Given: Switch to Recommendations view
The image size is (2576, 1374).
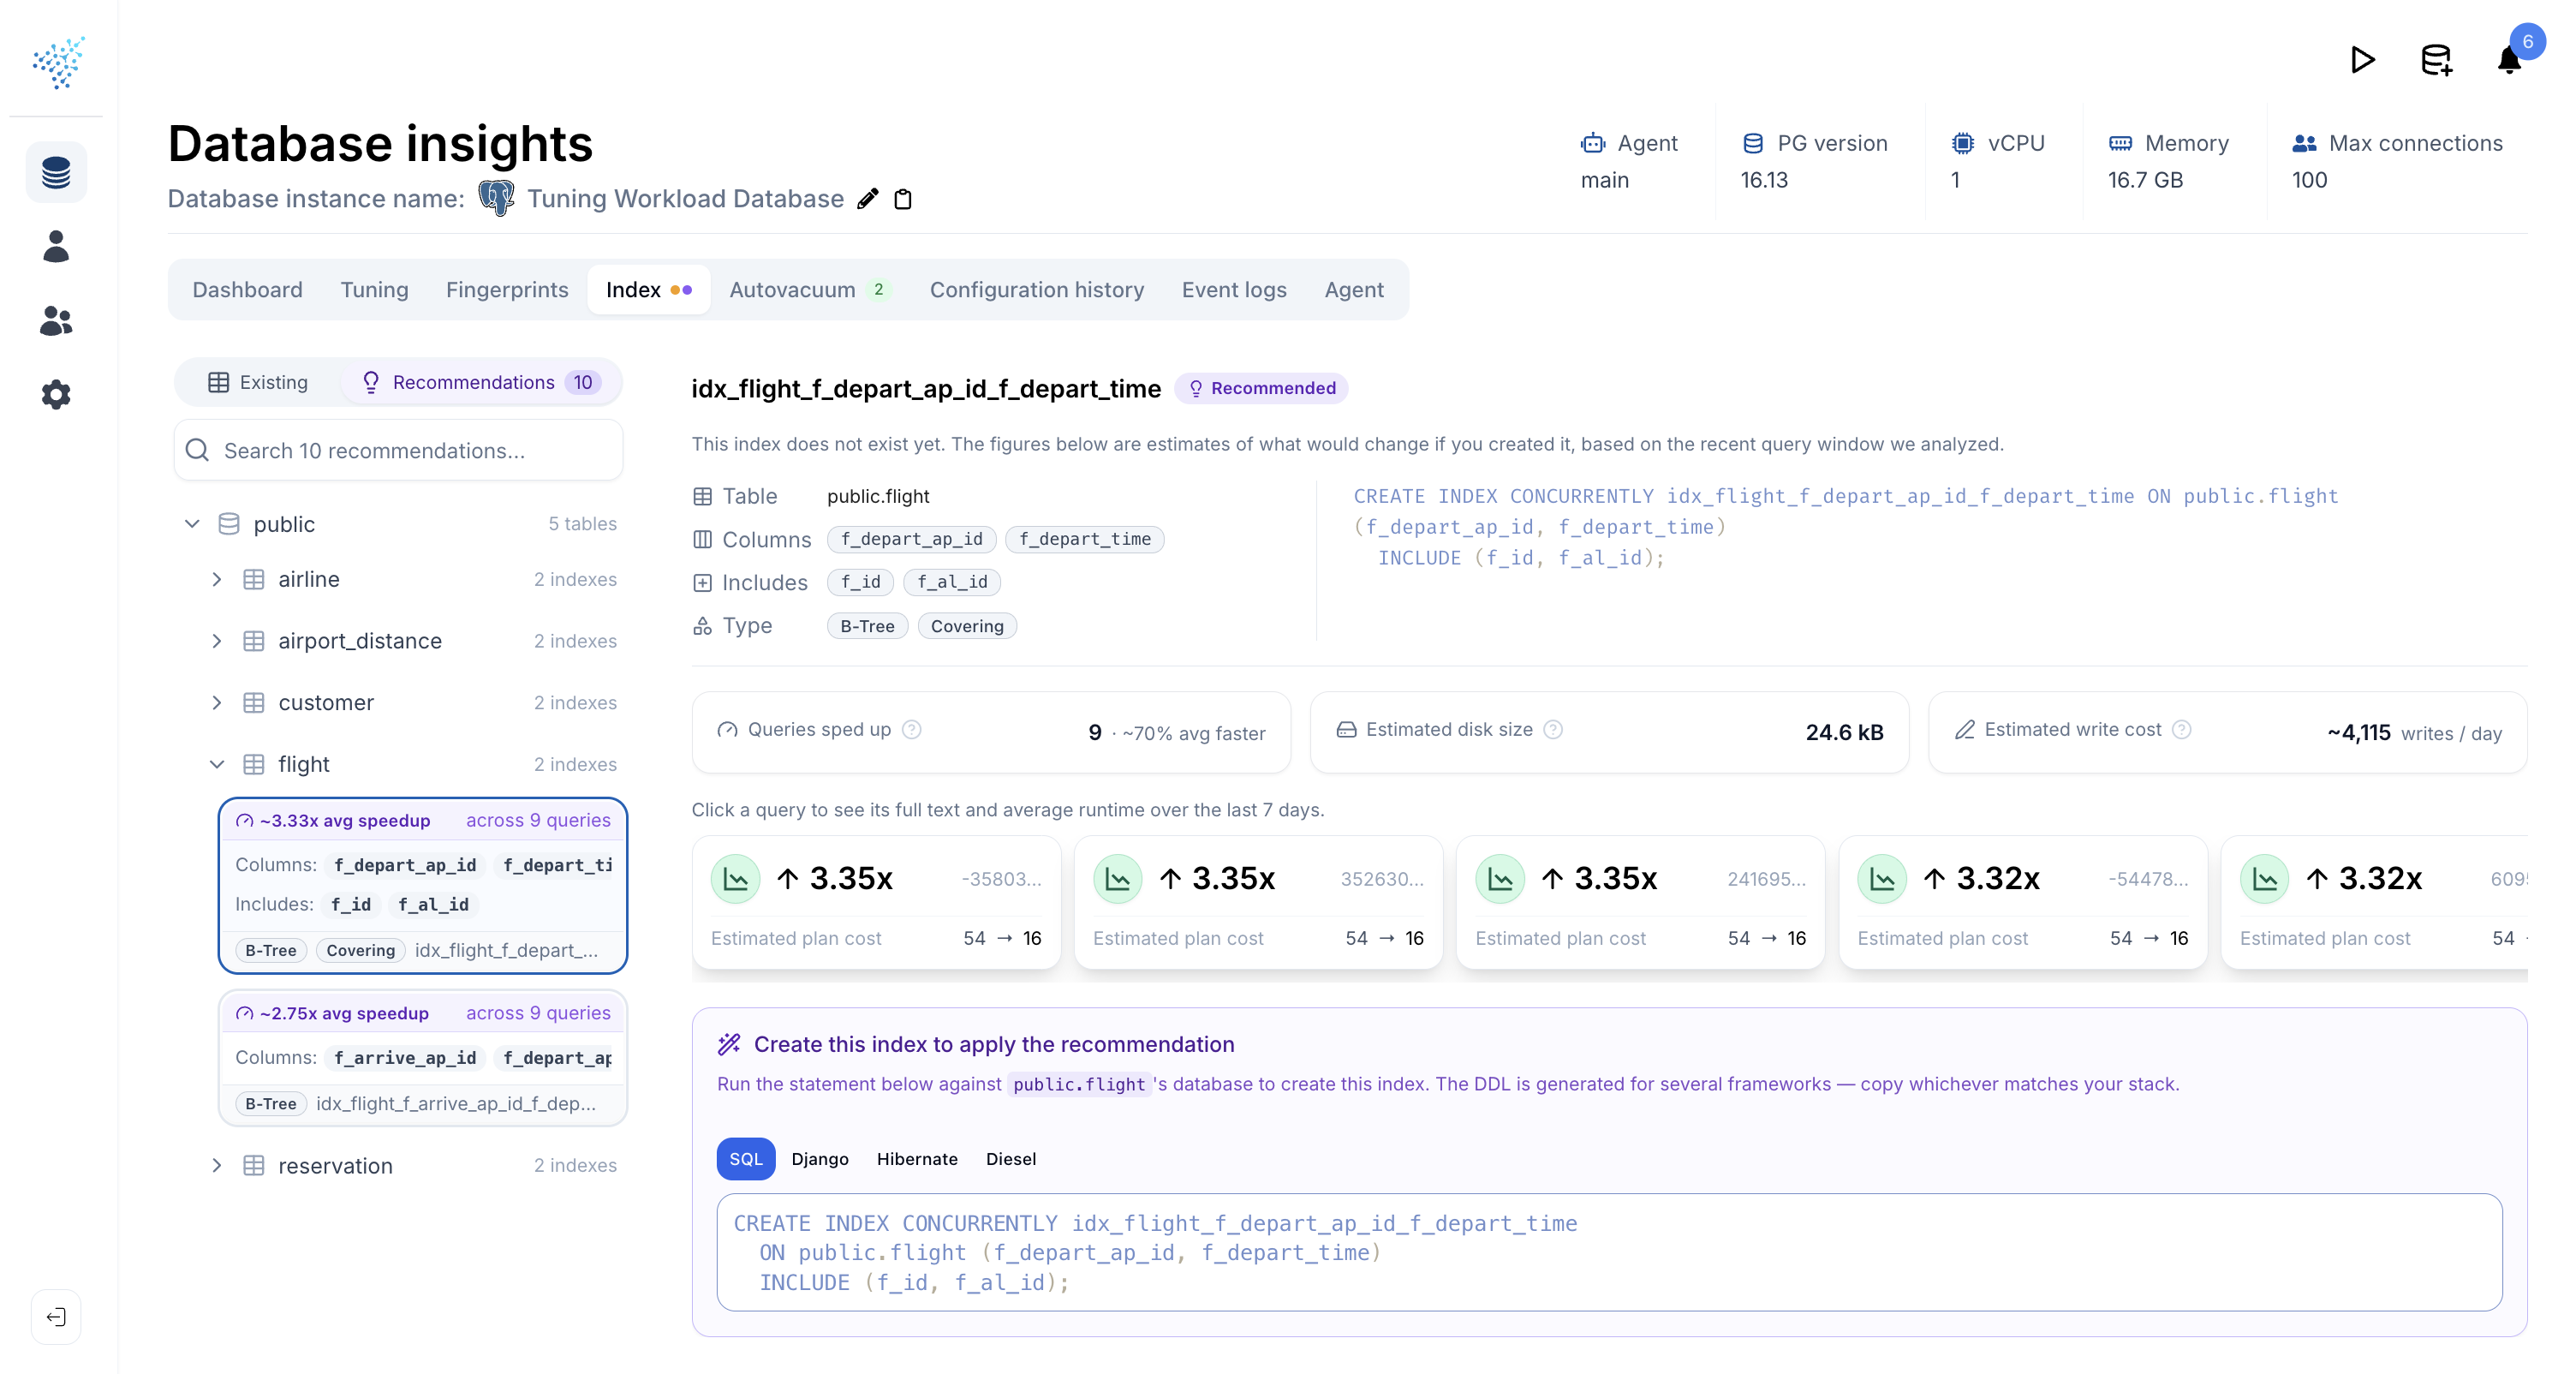Looking at the screenshot, I should point(481,382).
